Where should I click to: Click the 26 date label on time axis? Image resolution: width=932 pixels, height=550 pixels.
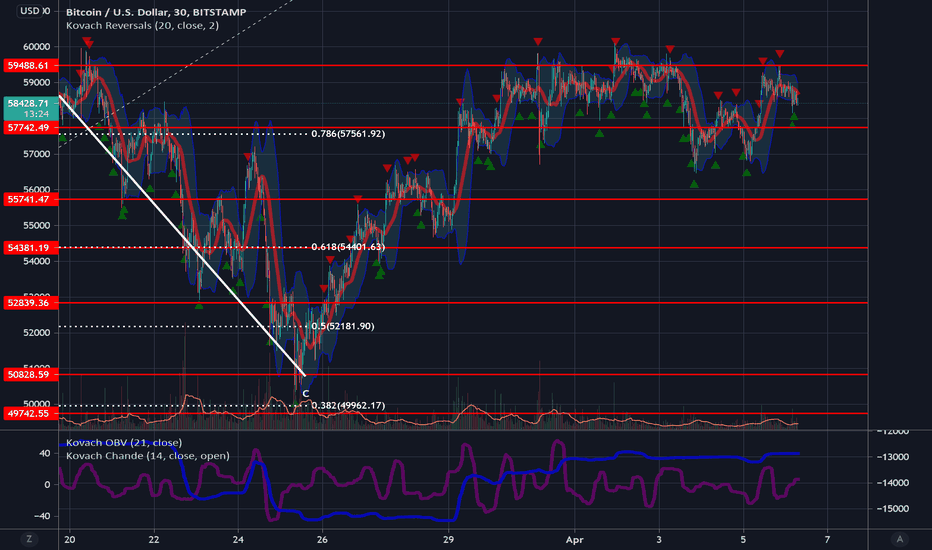(x=322, y=540)
